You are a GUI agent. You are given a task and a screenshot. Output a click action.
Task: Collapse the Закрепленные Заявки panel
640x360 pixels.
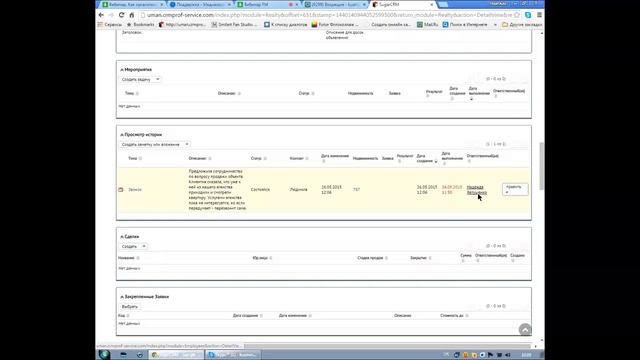point(122,297)
